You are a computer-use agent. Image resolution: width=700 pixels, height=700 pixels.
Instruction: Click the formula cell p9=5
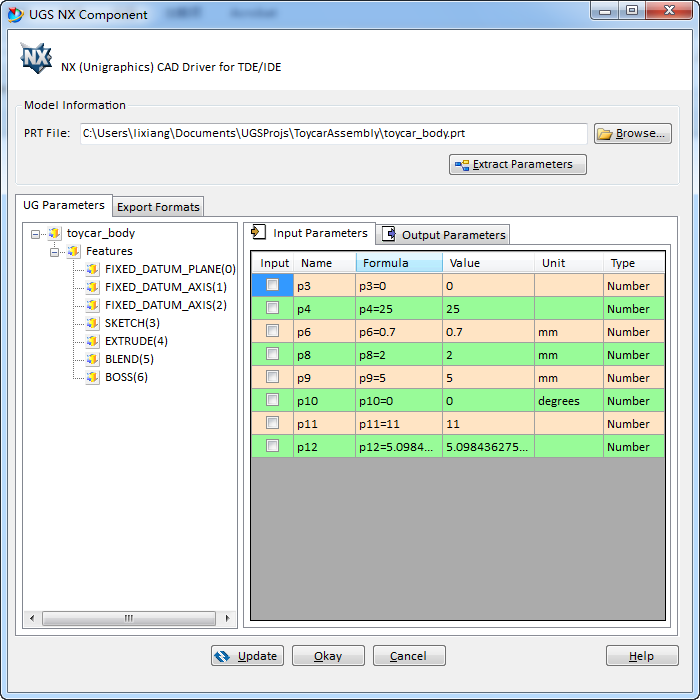coord(399,378)
